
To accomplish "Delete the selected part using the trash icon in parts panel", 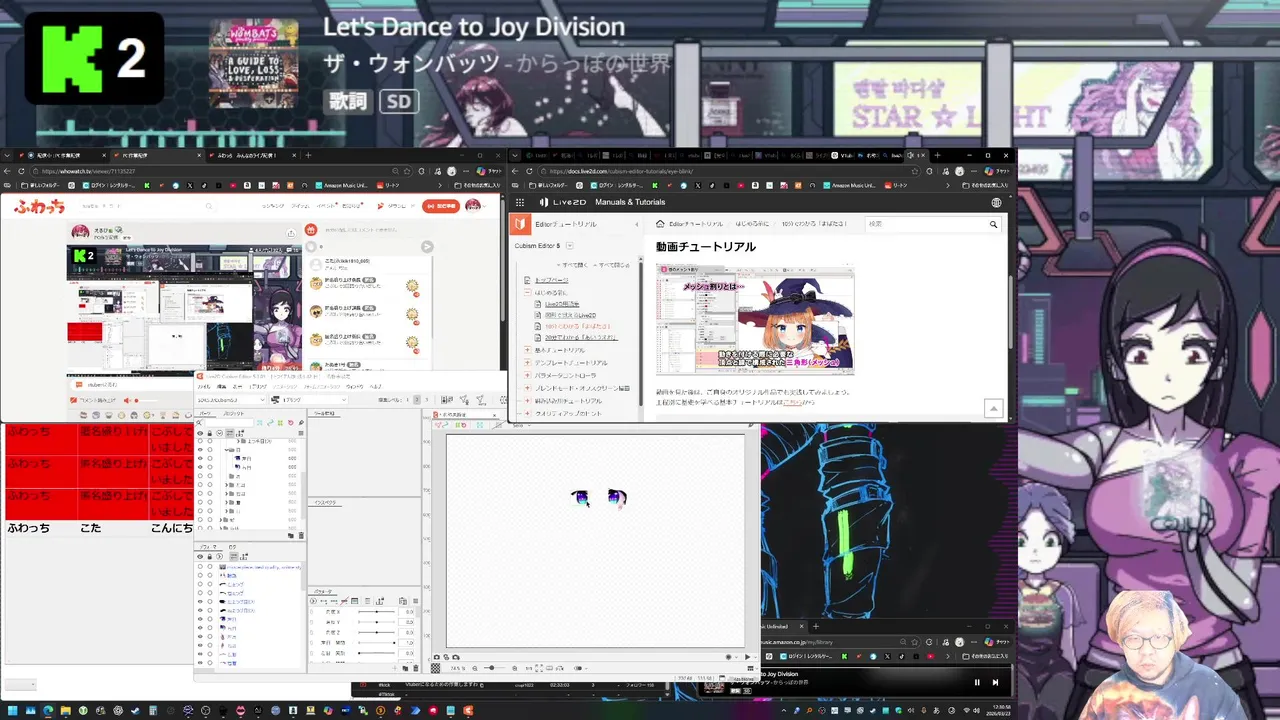I will pyautogui.click(x=301, y=535).
